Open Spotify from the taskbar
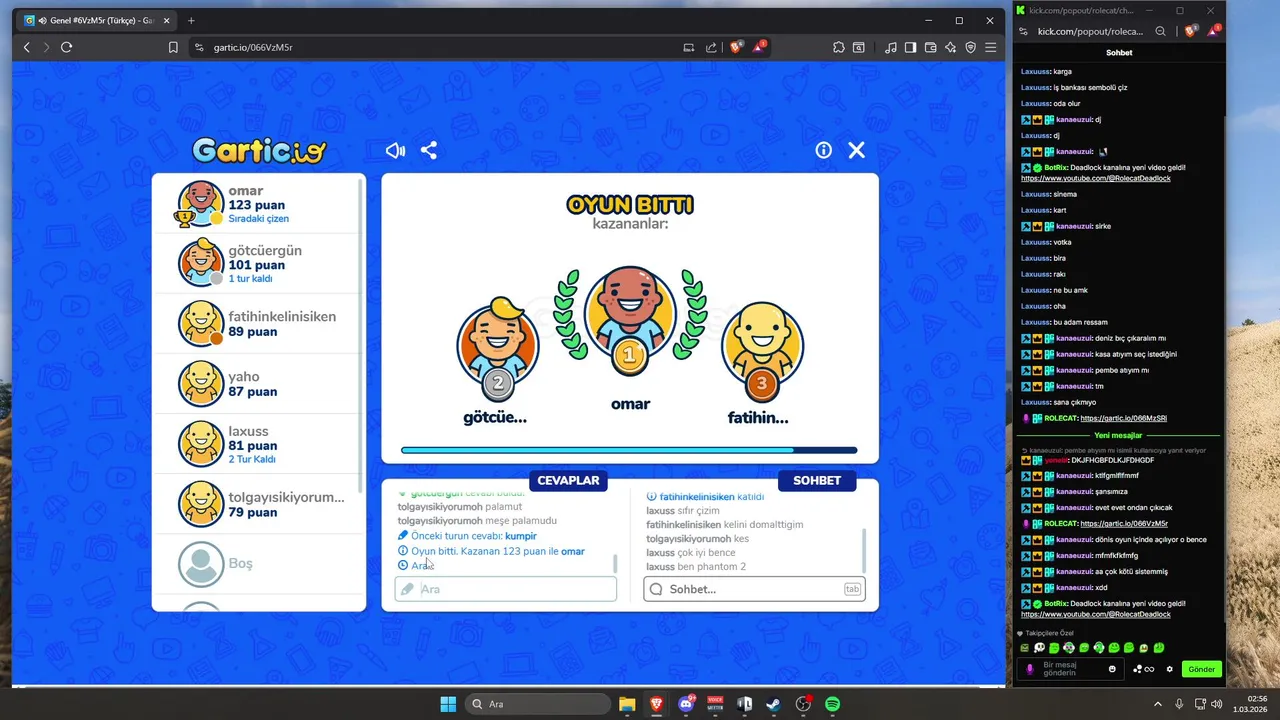Viewport: 1280px width, 720px height. tap(832, 704)
